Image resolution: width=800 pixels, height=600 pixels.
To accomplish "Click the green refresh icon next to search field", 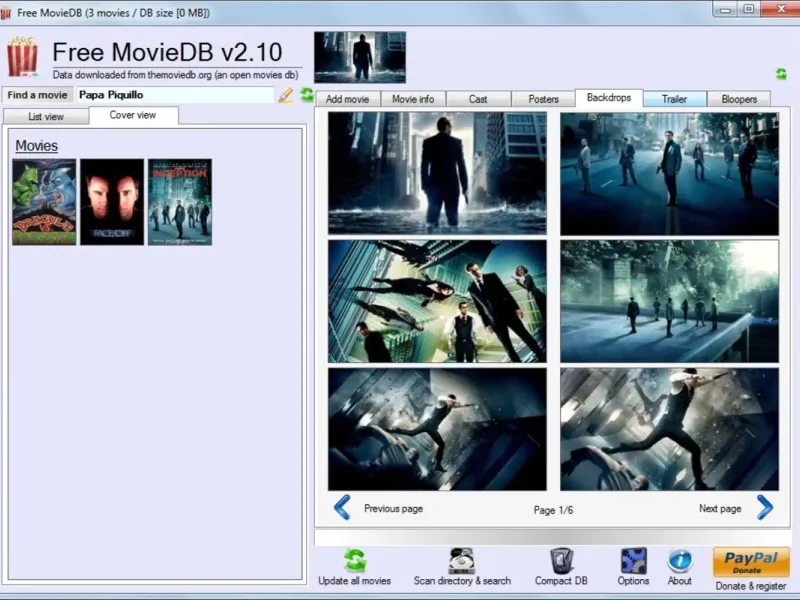I will (306, 94).
